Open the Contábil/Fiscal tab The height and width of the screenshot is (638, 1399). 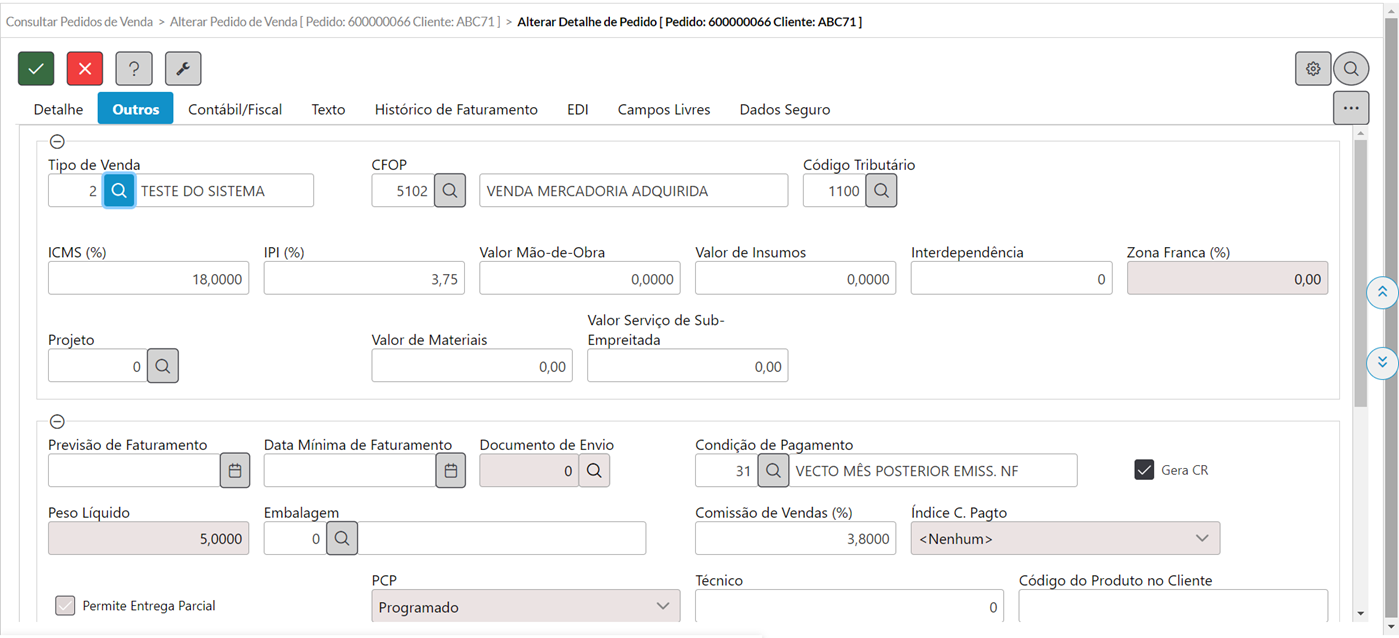click(x=235, y=109)
